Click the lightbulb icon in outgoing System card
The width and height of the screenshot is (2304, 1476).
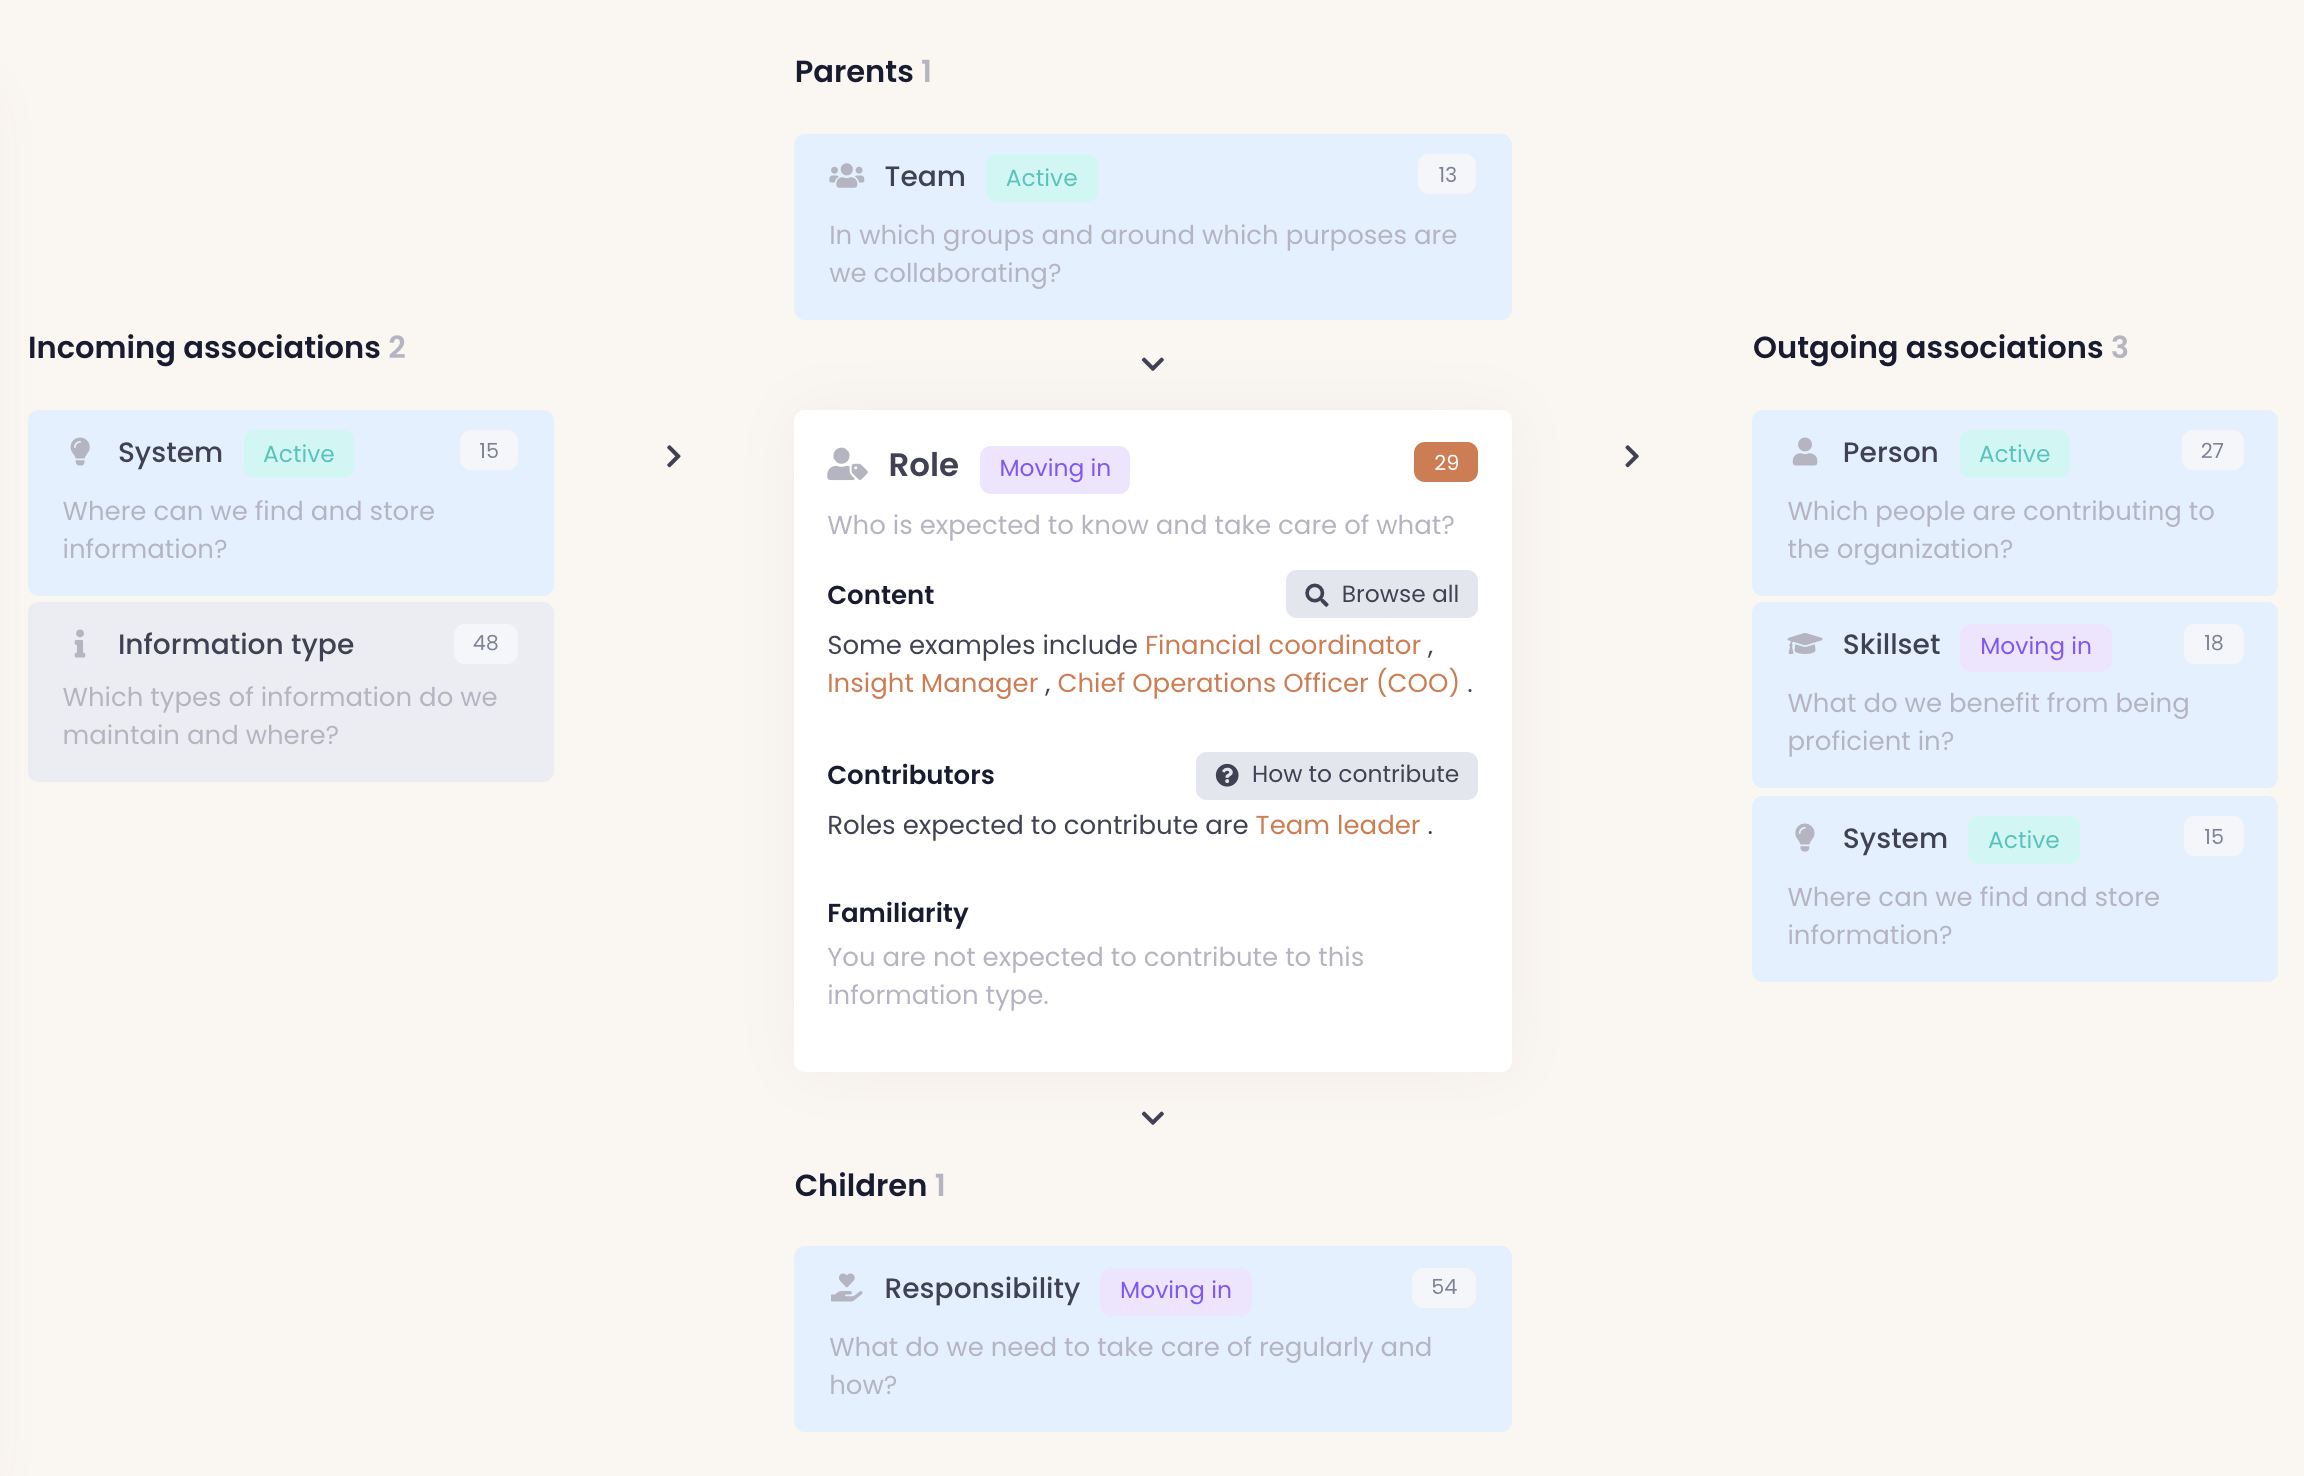click(x=1804, y=838)
